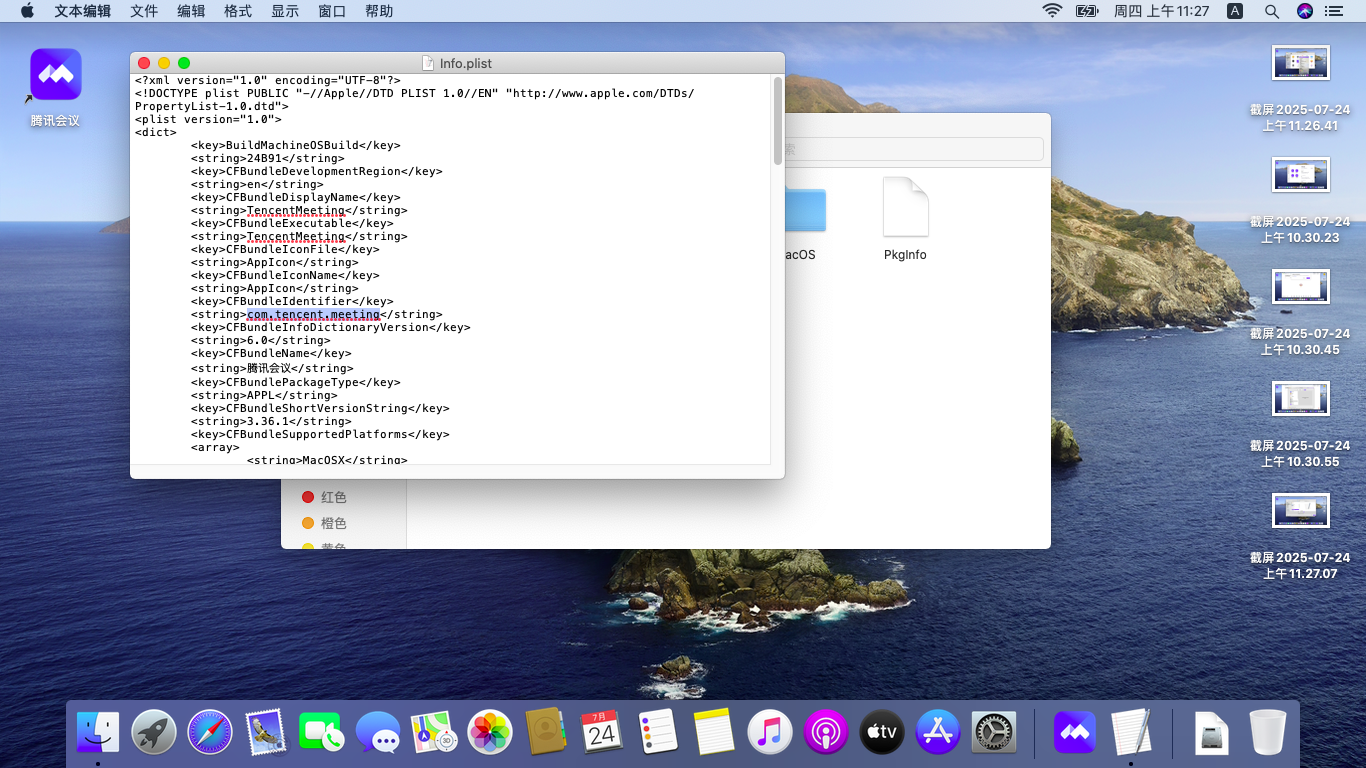Open Messages speech-bubble icon in Dock
1366x768 pixels.
(378, 733)
